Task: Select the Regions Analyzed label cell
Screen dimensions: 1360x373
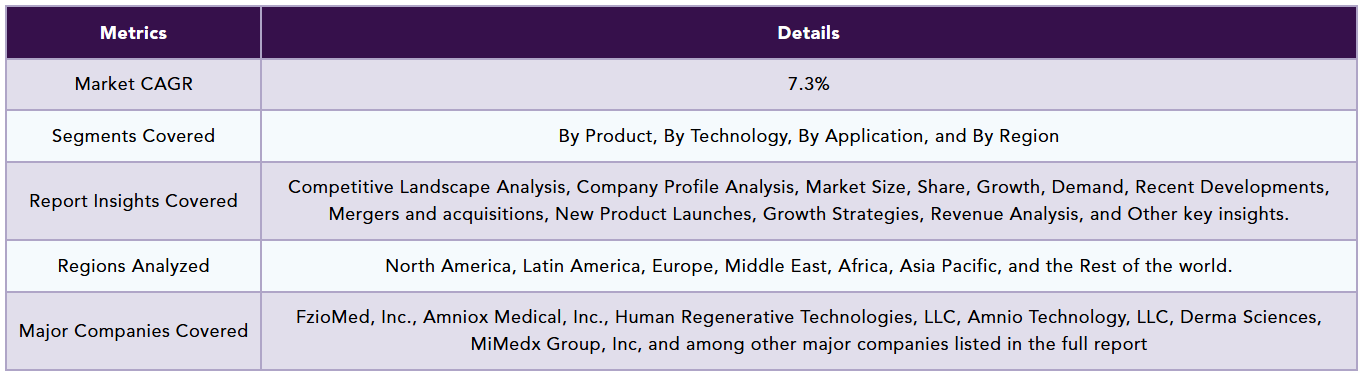Action: coord(133,266)
